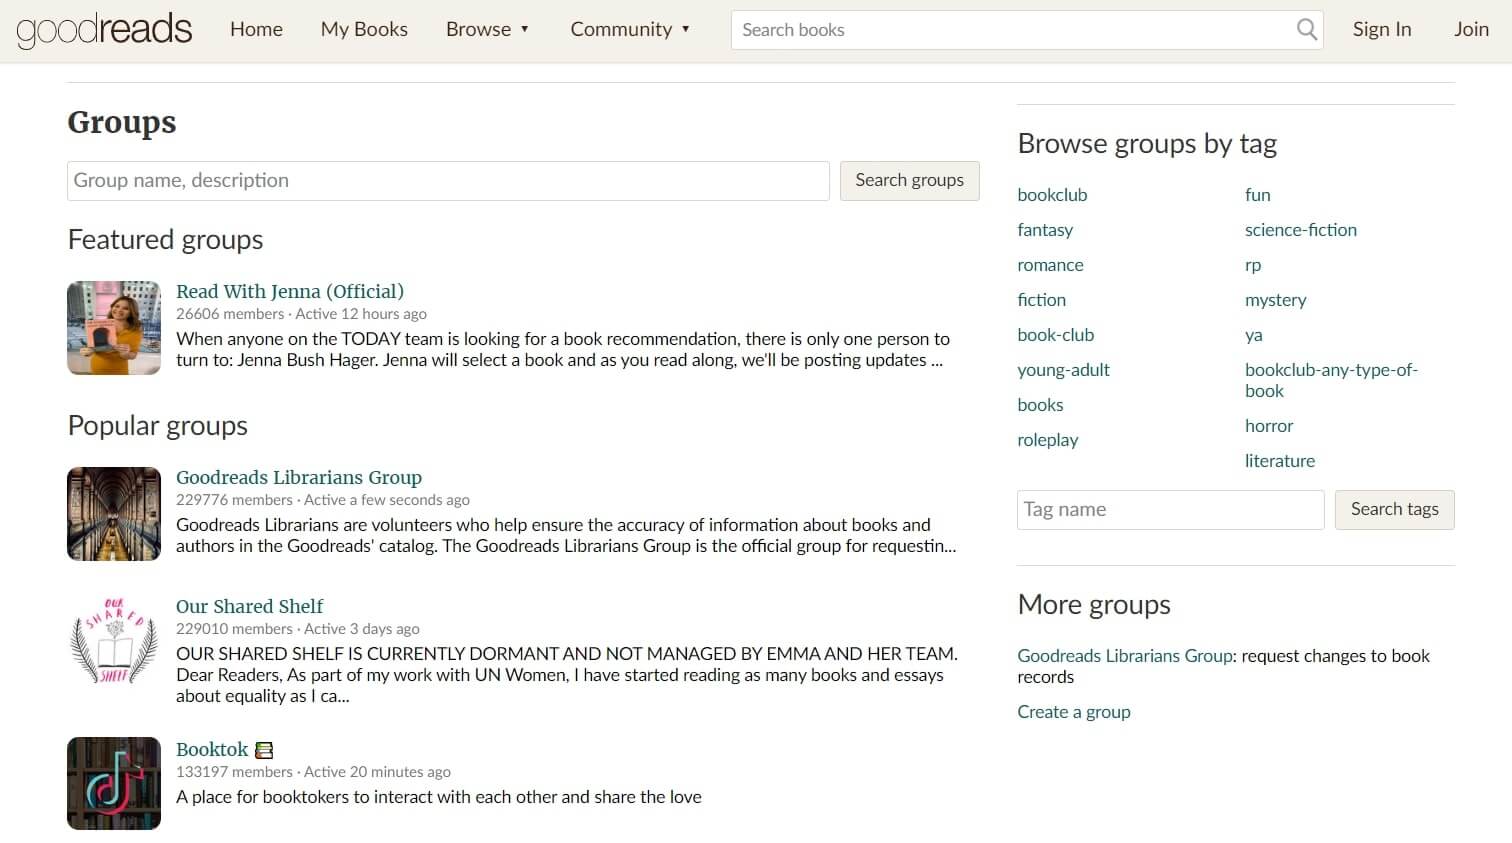This screenshot has width=1512, height=843.
Task: Click the search magnifier icon in header
Action: click(1306, 30)
